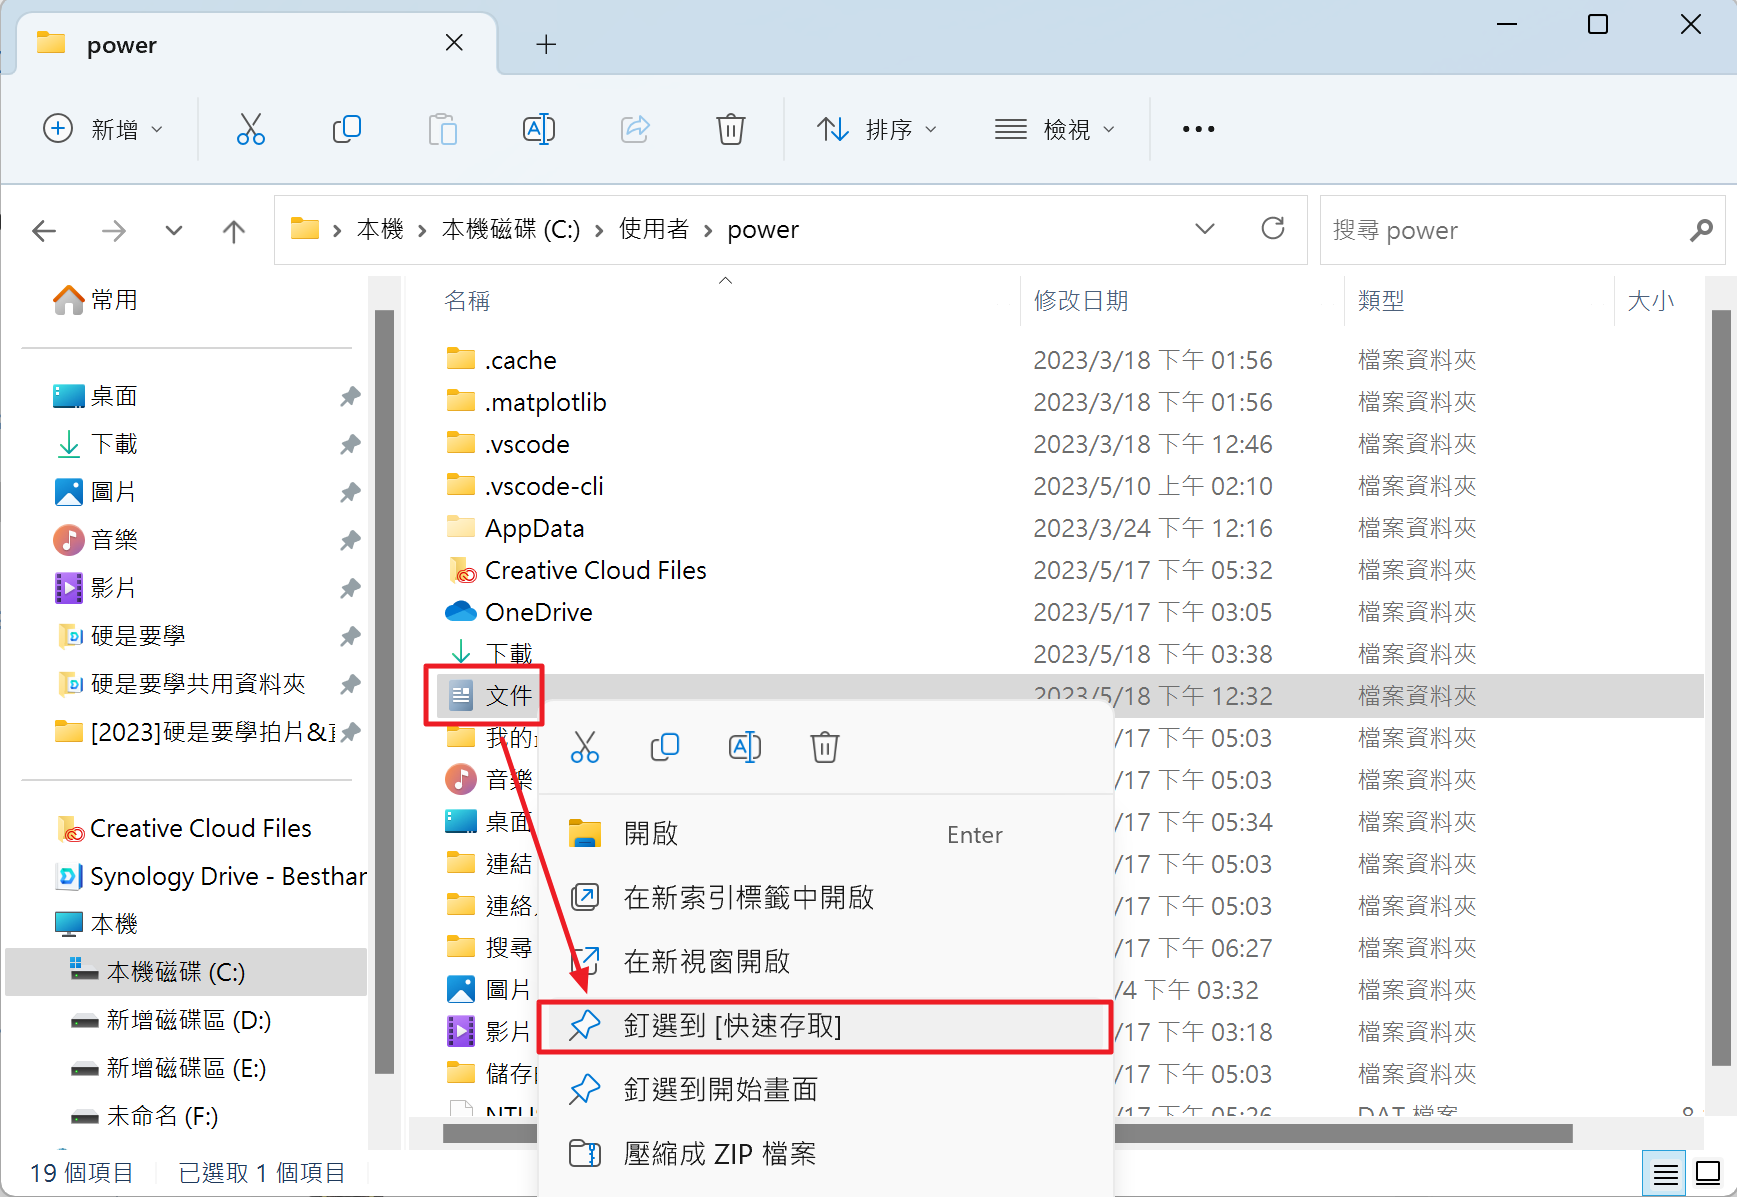
Task: Click the Refresh icon beside address bar
Action: 1272,229
